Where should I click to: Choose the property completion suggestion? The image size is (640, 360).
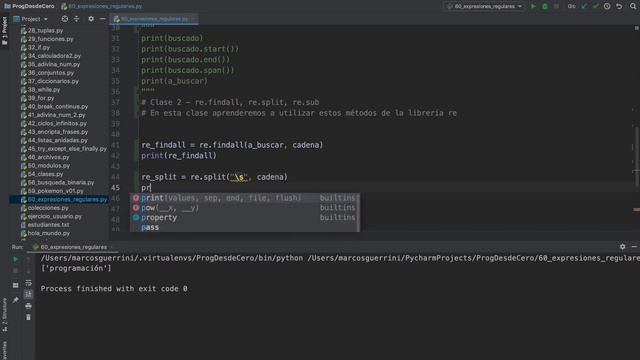pyautogui.click(x=245, y=218)
